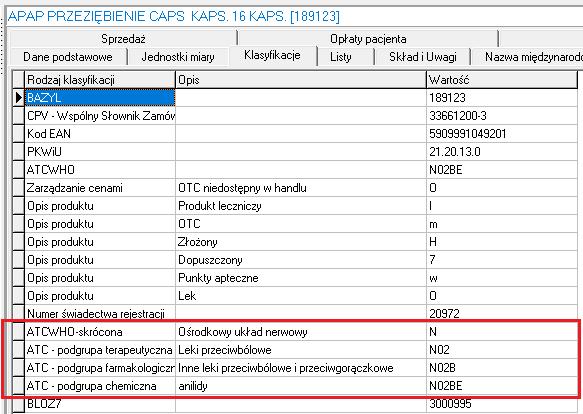Click registration value 20972
This screenshot has height=414, width=583.
click(502, 314)
